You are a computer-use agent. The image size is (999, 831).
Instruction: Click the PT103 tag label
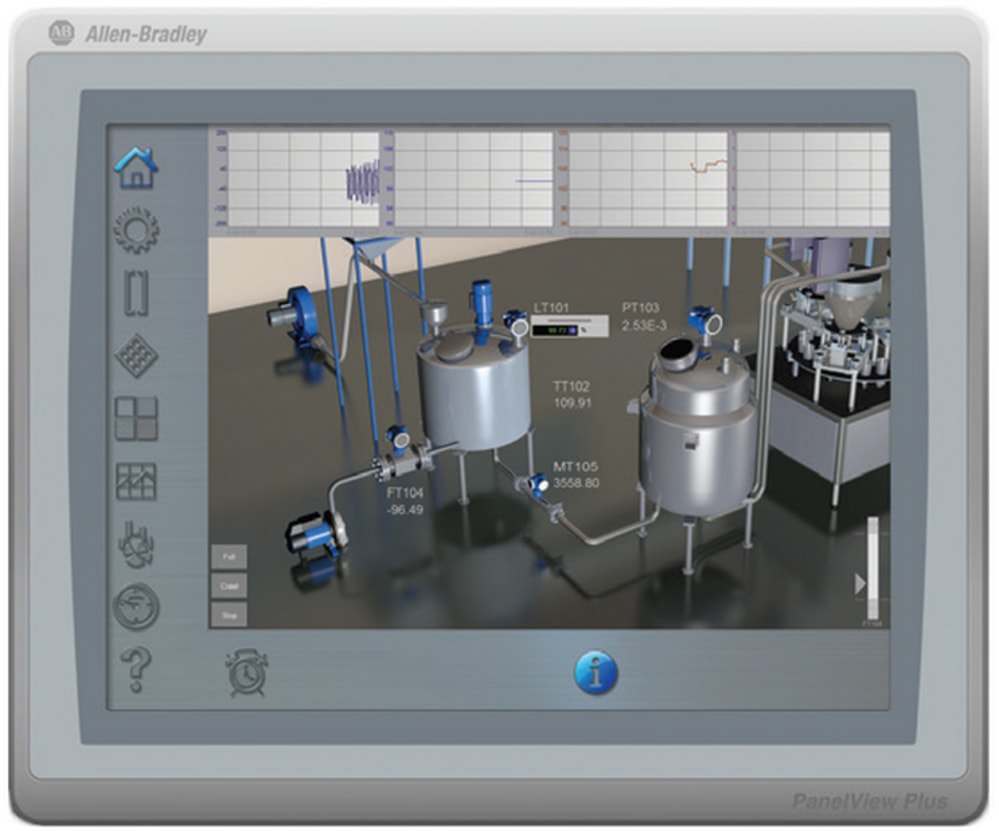[640, 308]
